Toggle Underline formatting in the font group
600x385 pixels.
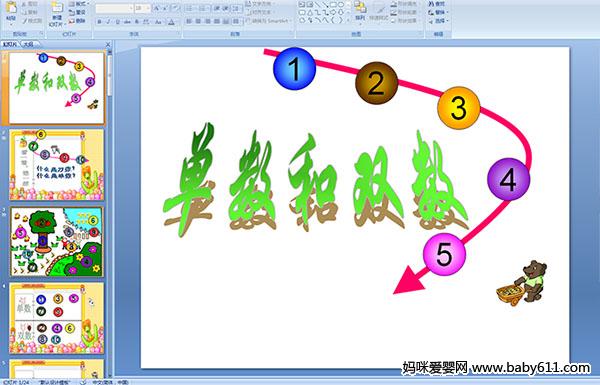[117, 22]
